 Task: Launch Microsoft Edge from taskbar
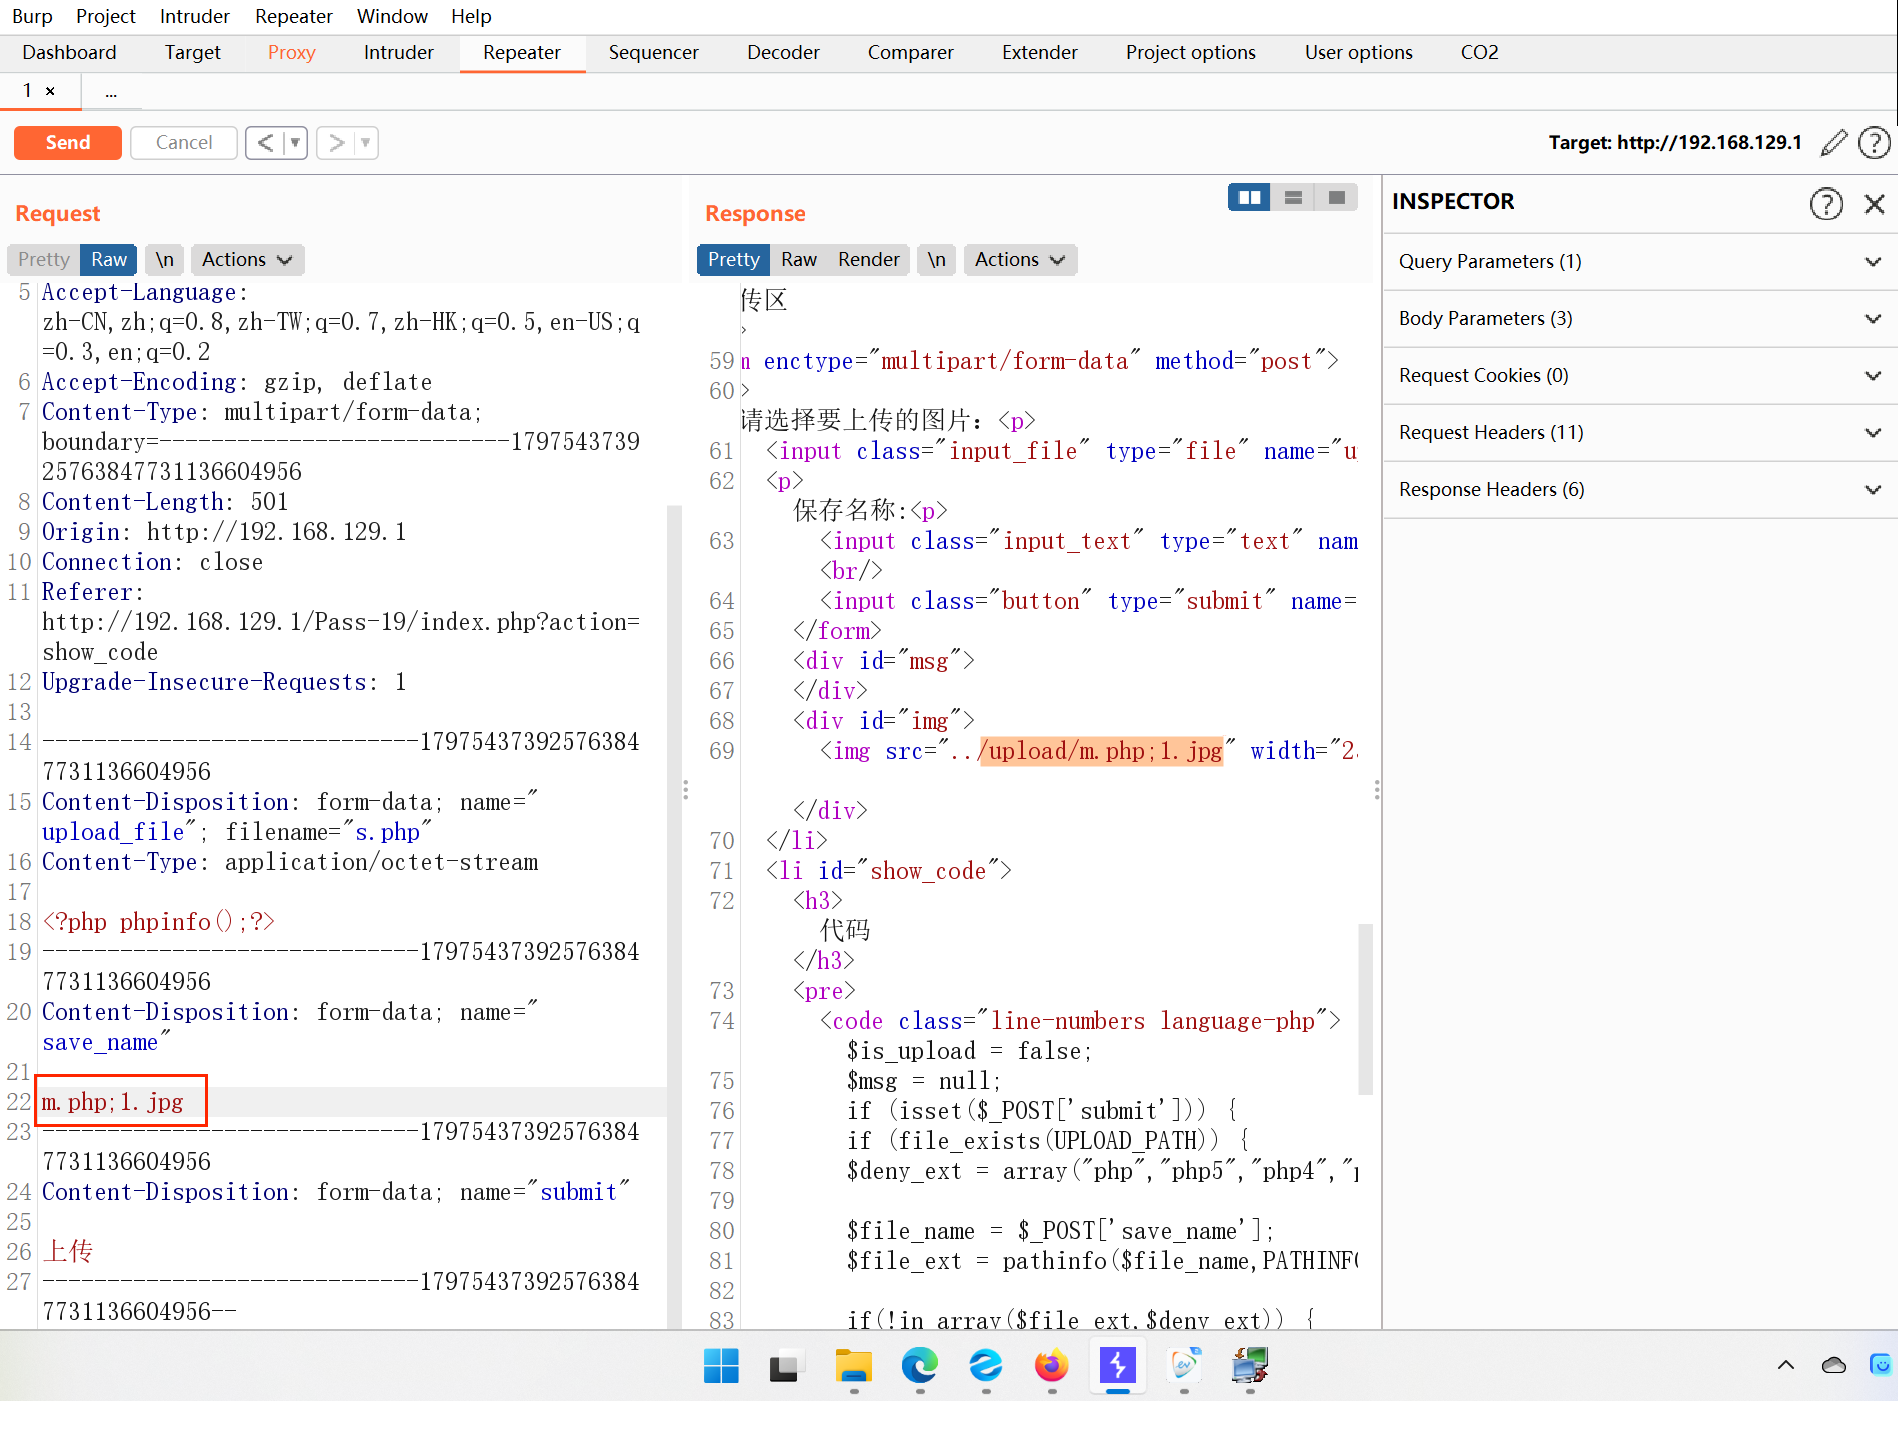pos(919,1365)
